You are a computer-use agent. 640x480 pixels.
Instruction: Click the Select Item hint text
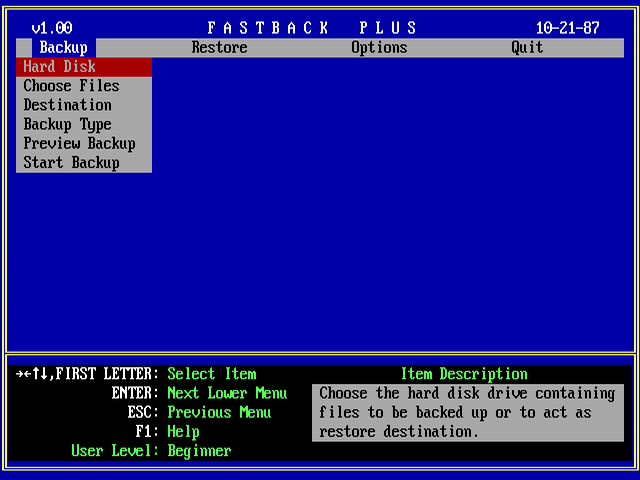pos(212,374)
